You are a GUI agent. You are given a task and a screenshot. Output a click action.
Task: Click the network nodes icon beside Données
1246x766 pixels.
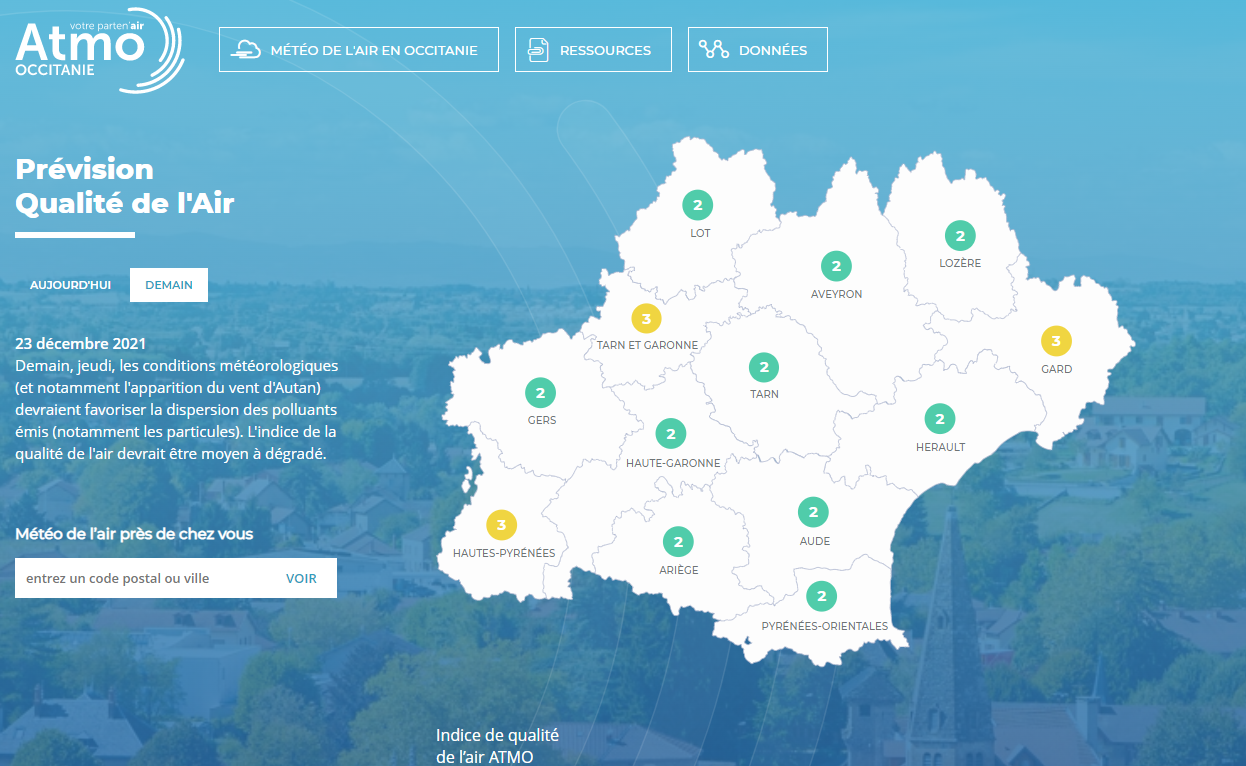click(713, 50)
